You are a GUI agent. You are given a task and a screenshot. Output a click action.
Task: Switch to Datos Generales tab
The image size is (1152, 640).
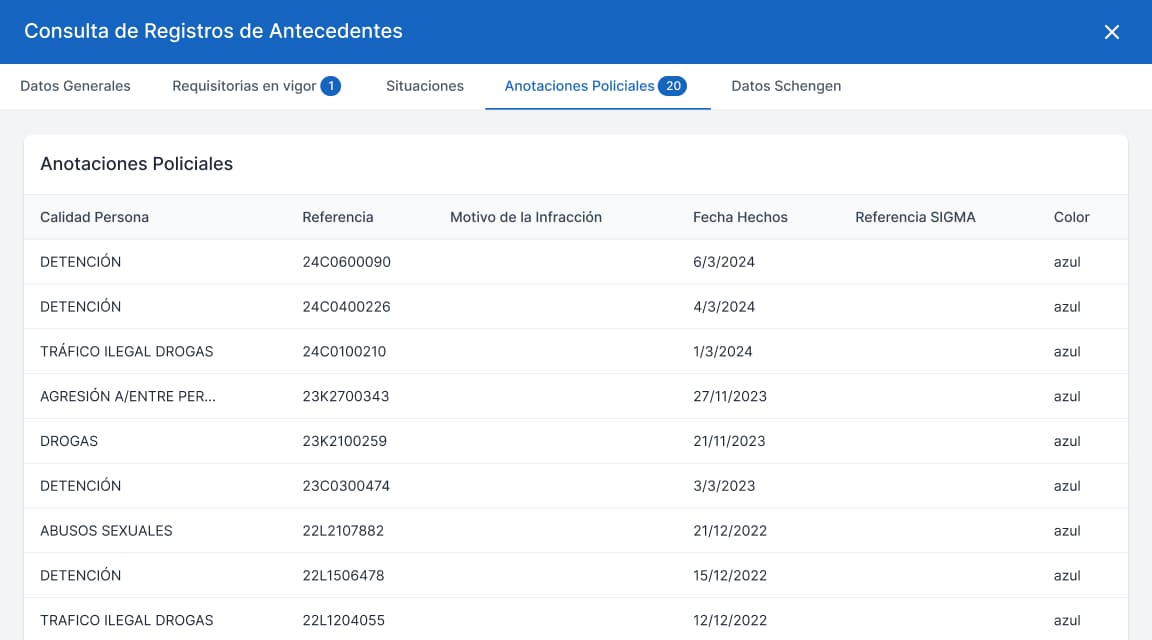tap(75, 86)
